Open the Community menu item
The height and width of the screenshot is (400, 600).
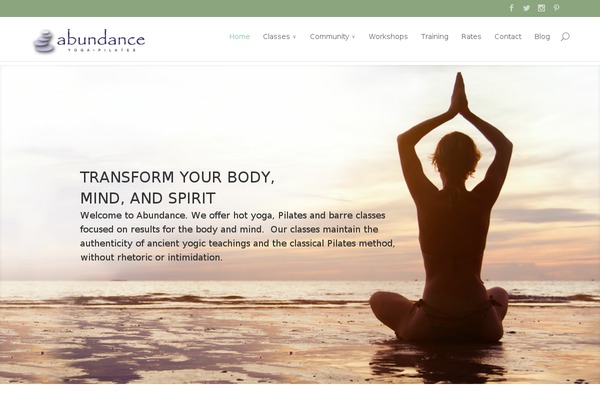click(x=329, y=37)
